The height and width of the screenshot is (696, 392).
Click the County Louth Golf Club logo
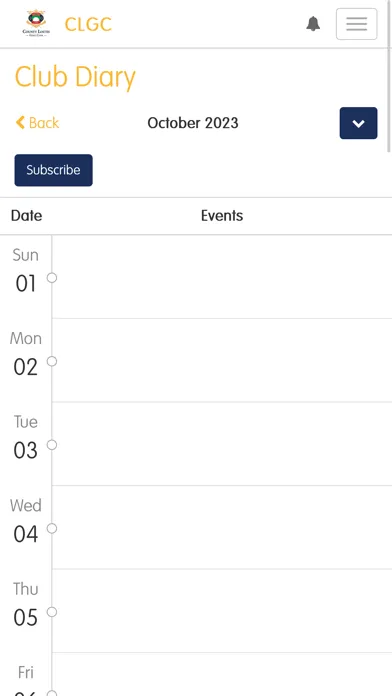pos(36,24)
